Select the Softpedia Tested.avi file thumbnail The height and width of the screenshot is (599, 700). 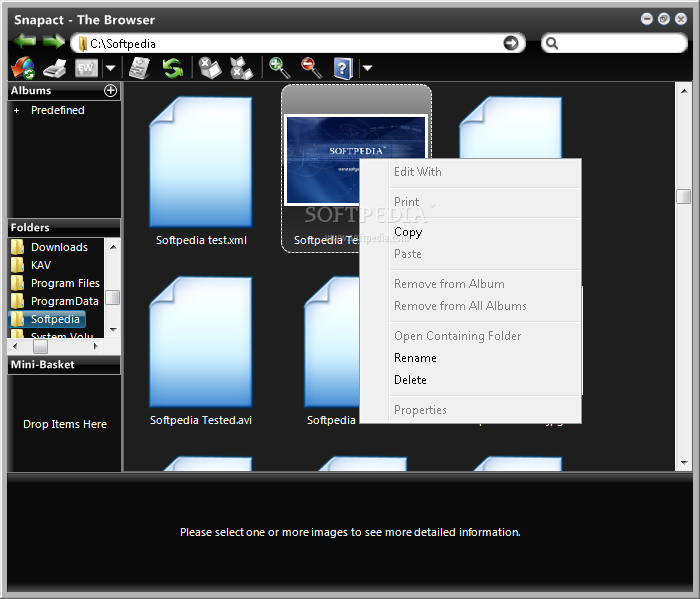pyautogui.click(x=201, y=342)
